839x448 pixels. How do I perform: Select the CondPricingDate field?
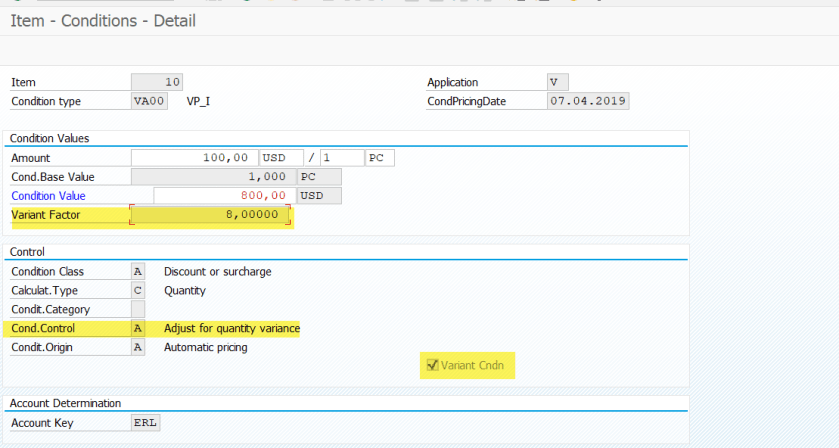(588, 101)
